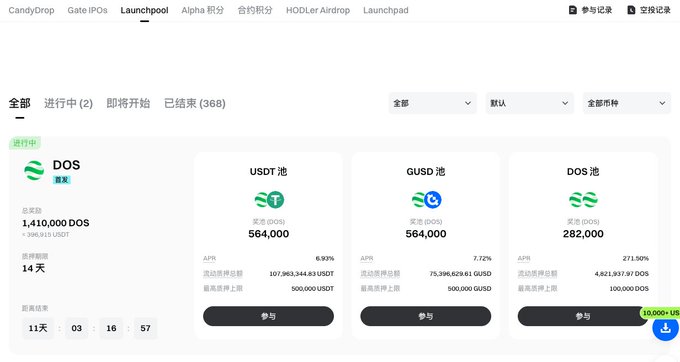This screenshot has width=680, height=362.
Task: Open the Alpha 积分 tab
Action: point(203,10)
